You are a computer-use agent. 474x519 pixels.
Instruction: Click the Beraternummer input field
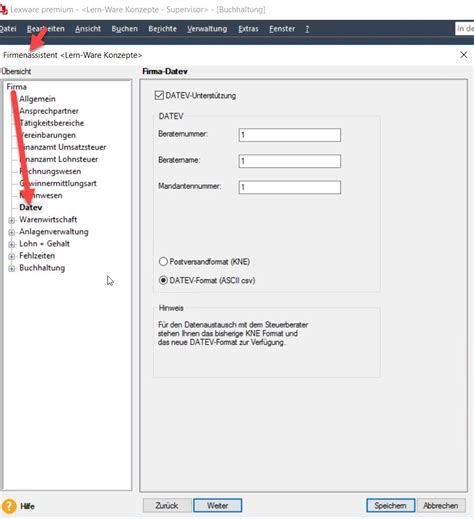tap(290, 135)
